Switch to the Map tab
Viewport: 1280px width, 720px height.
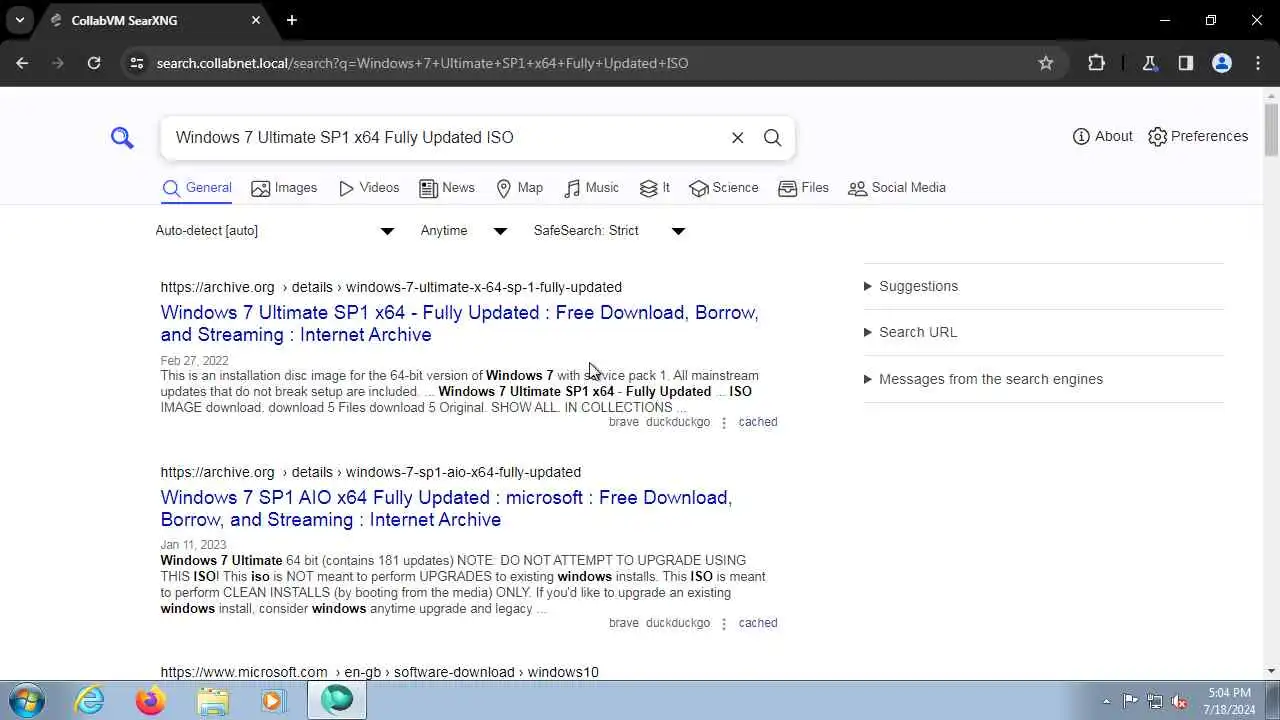[x=520, y=188]
